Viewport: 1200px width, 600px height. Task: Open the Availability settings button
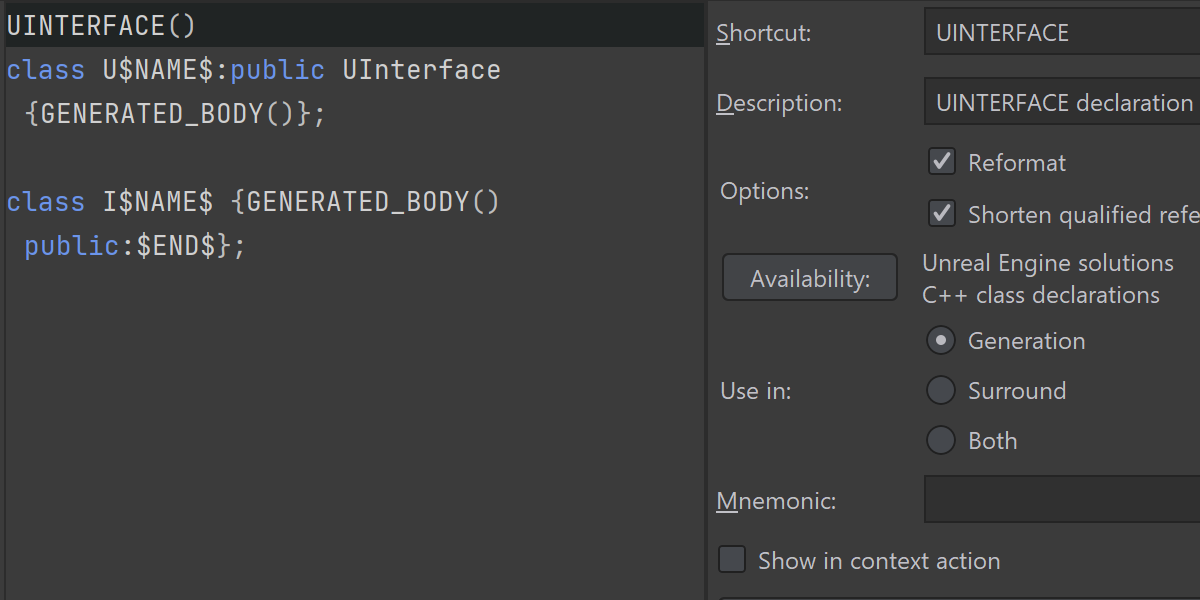(810, 278)
